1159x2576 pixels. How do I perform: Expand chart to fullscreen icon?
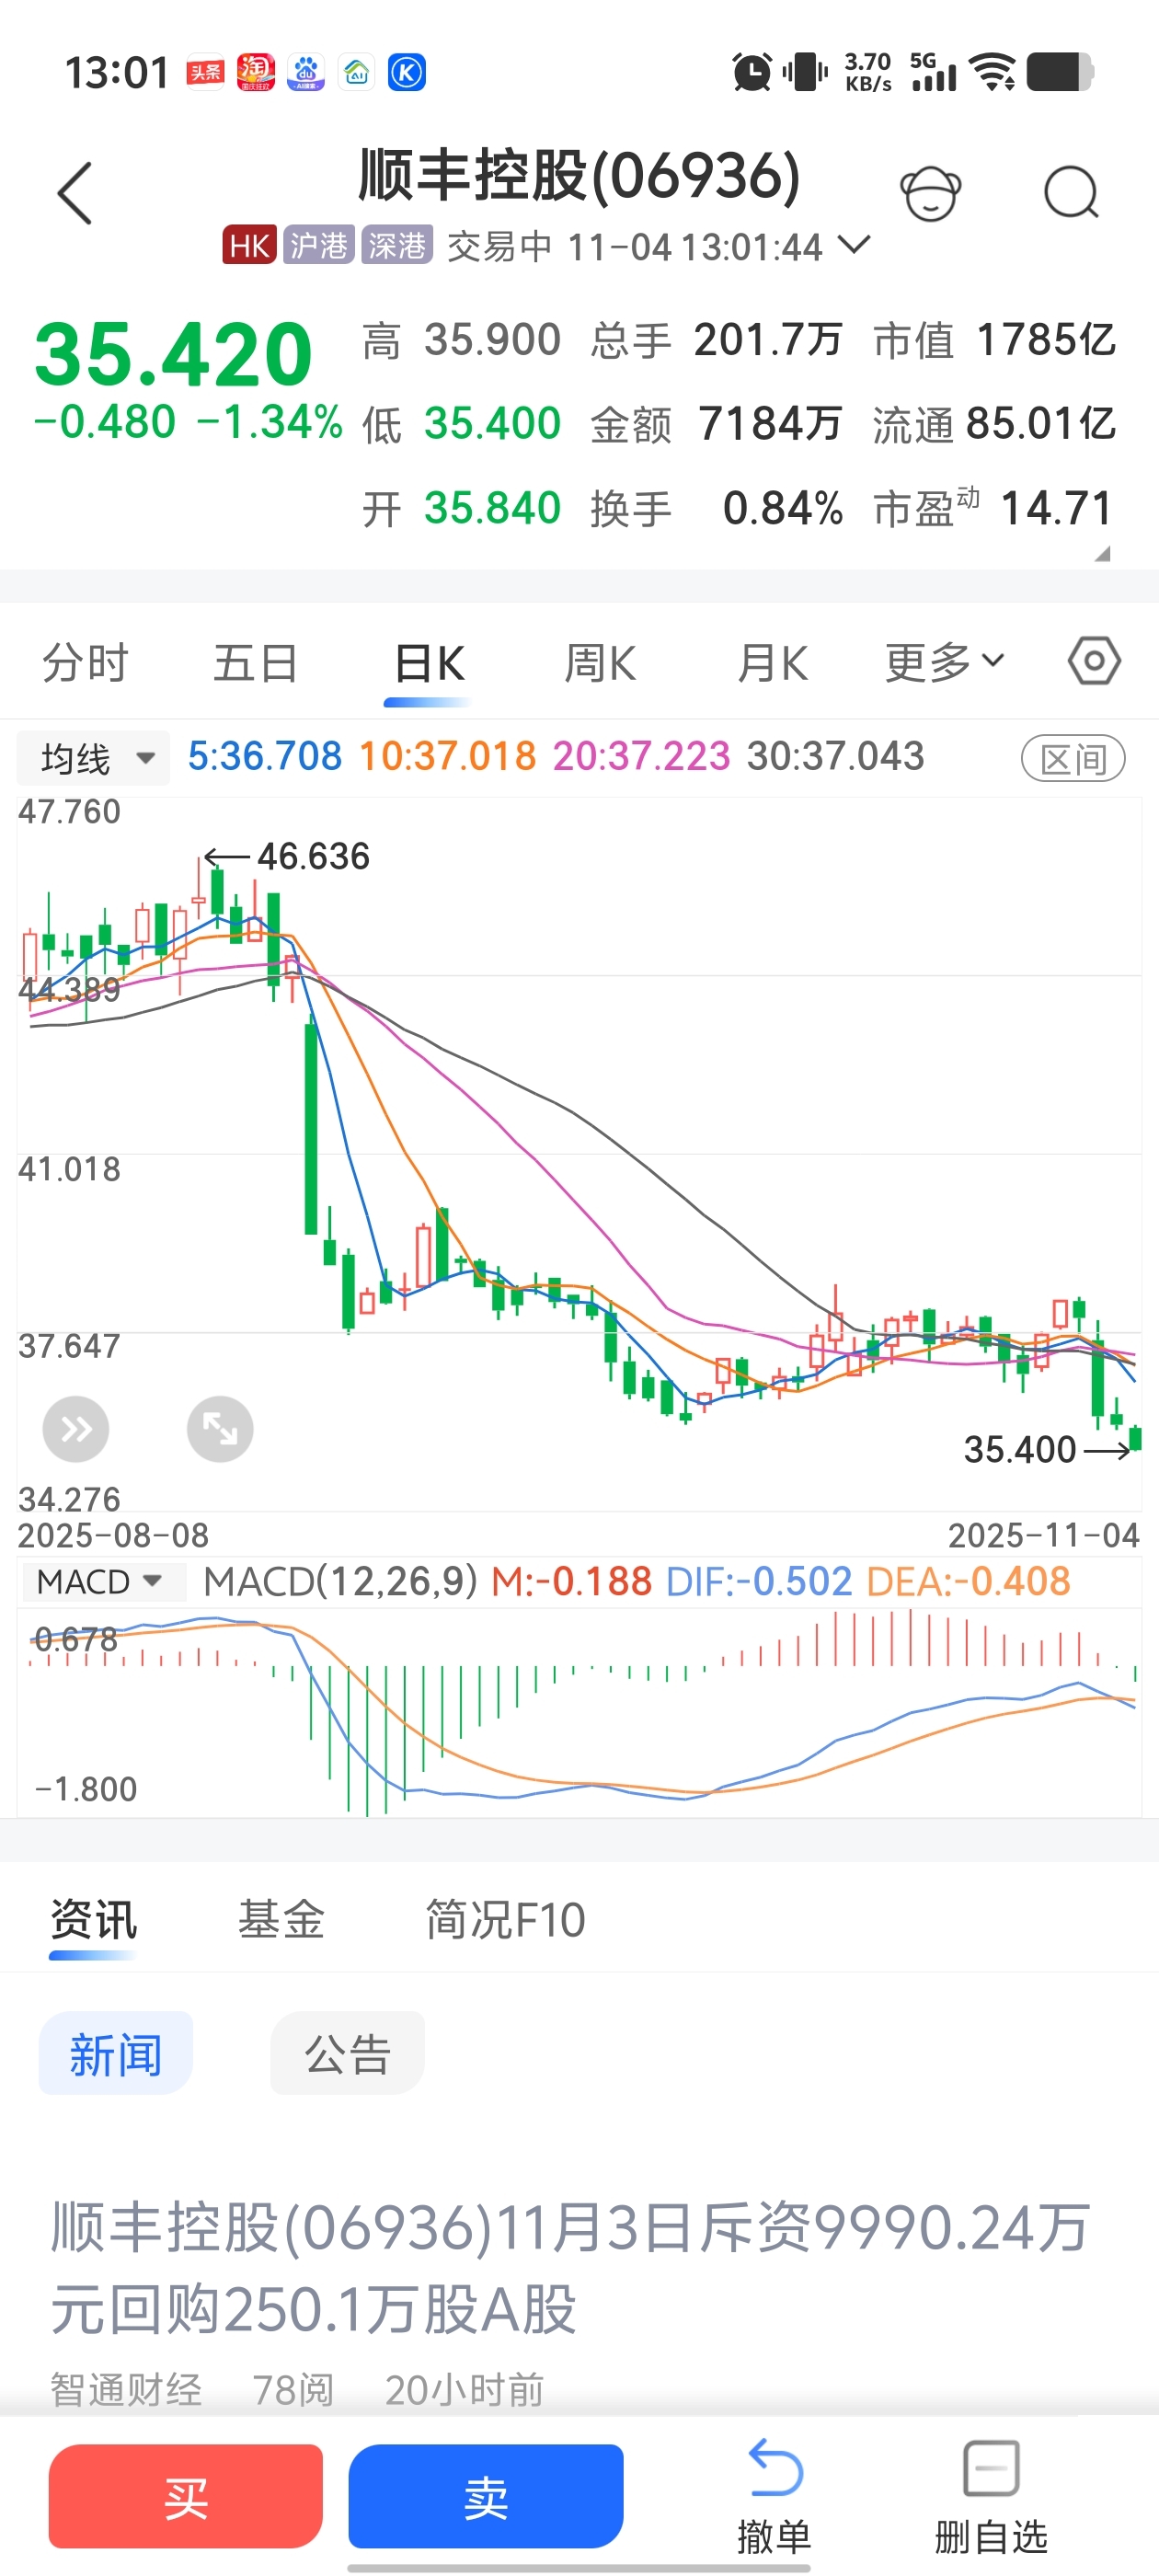pos(220,1429)
